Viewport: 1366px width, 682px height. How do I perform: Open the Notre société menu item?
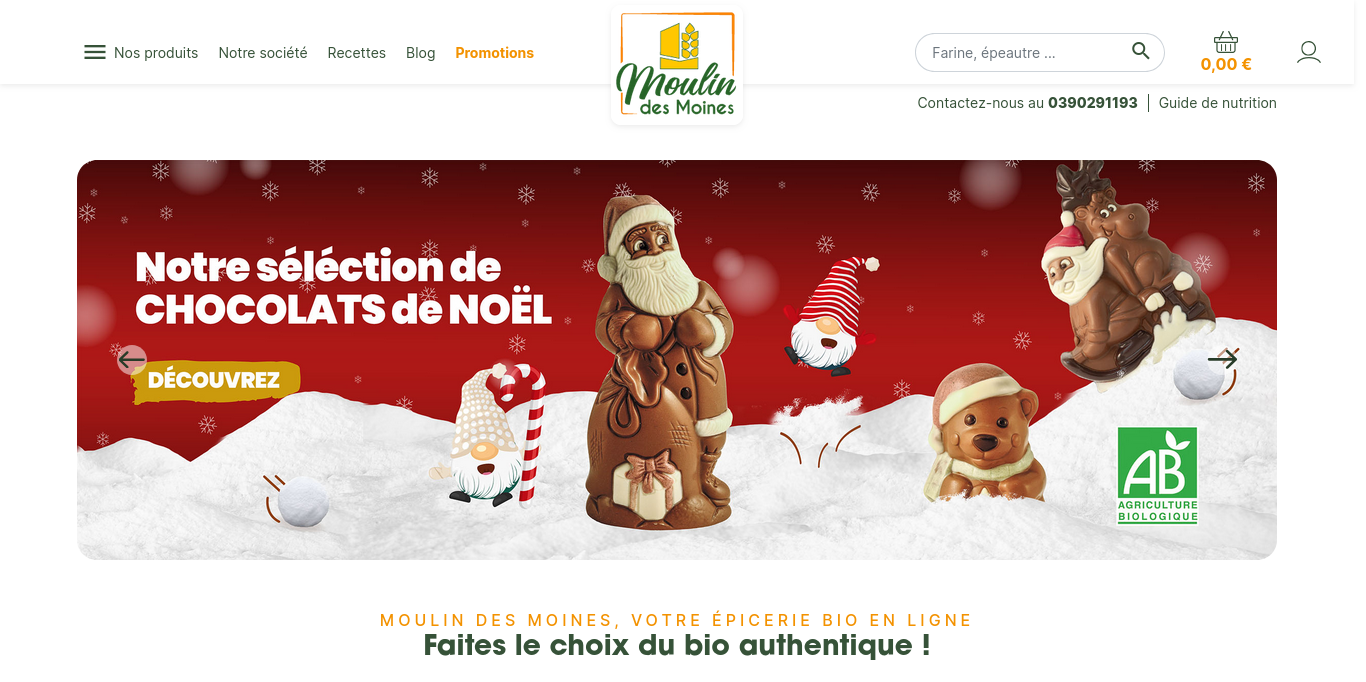[x=263, y=53]
